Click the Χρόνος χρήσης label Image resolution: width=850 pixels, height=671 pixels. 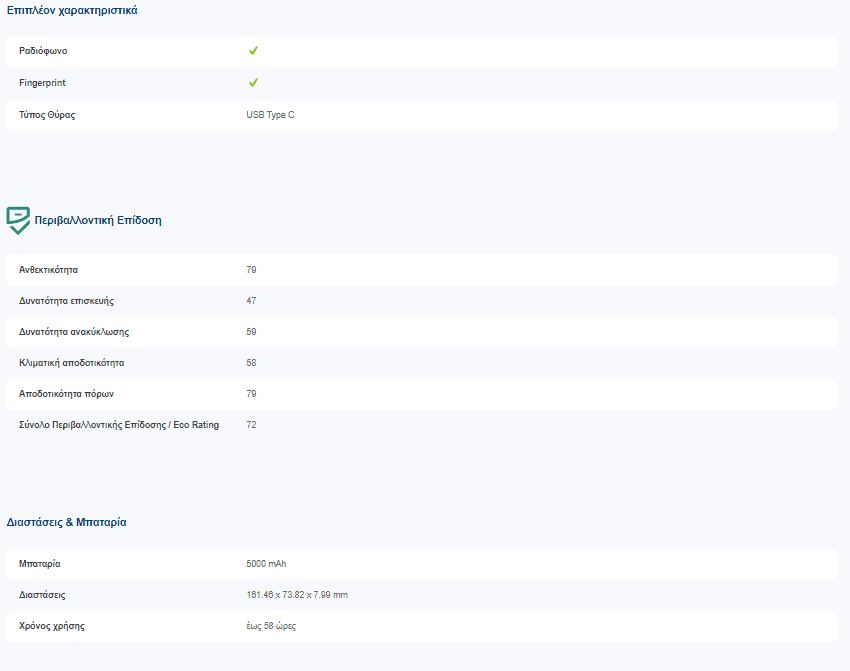pos(52,626)
